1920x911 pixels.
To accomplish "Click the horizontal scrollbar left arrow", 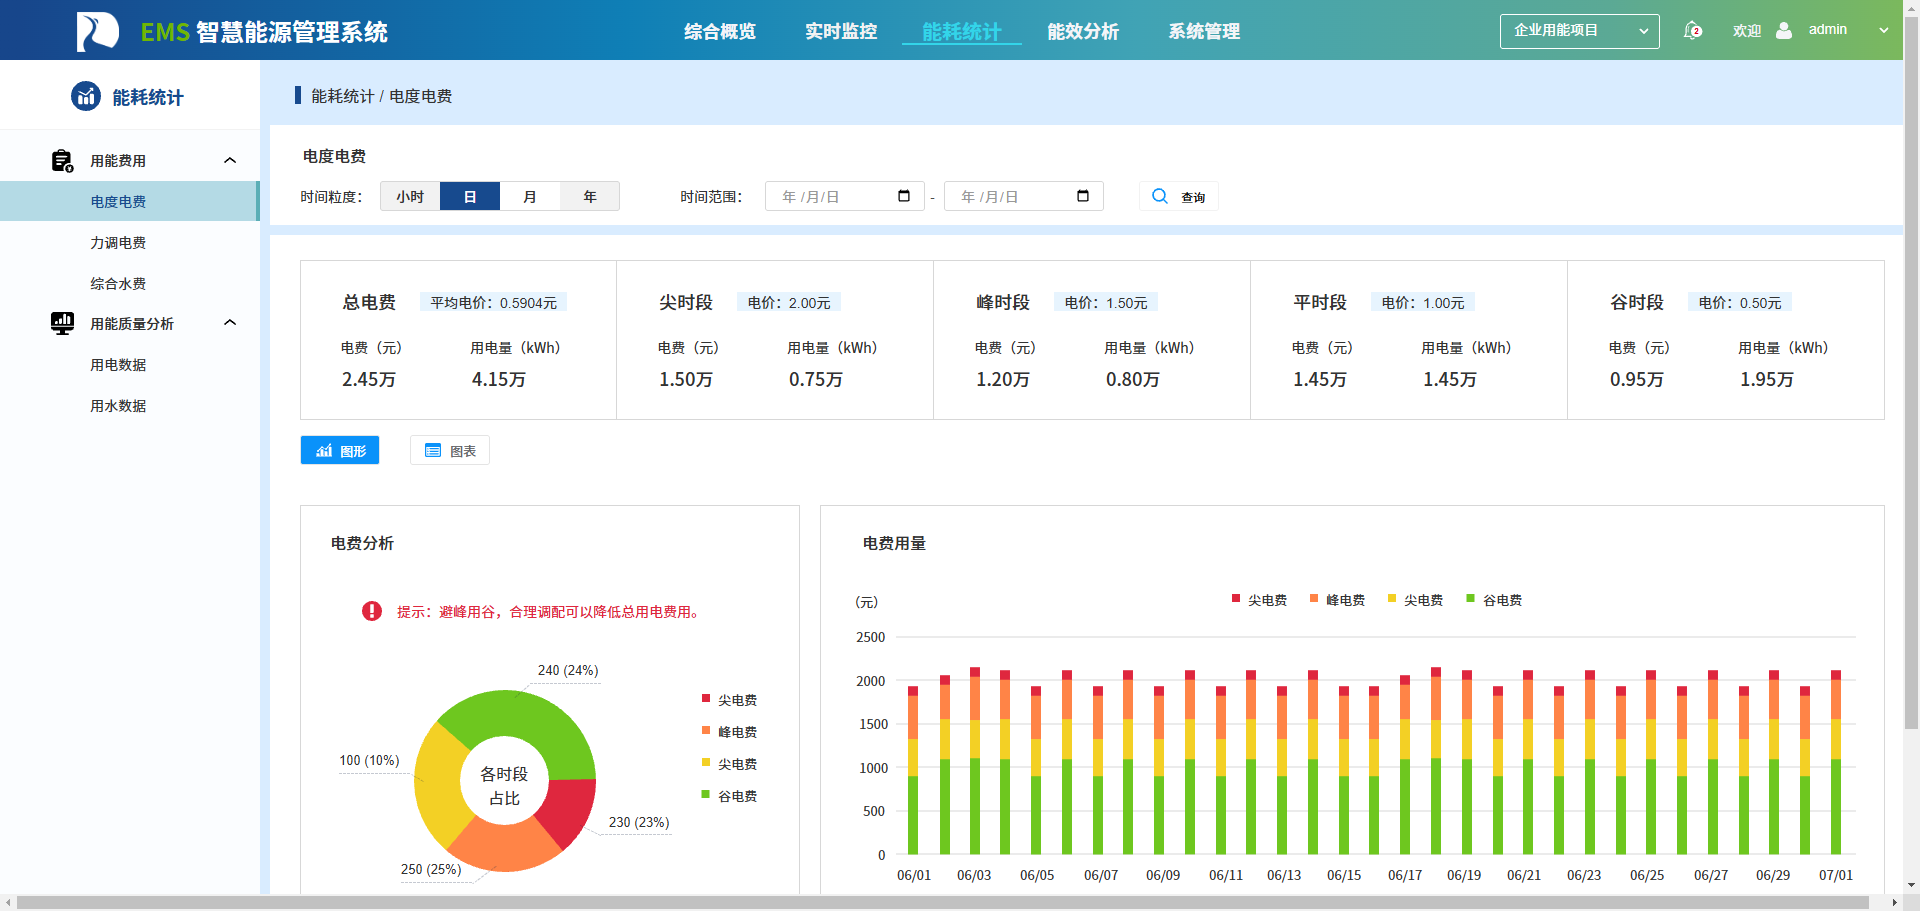I will click(8, 902).
